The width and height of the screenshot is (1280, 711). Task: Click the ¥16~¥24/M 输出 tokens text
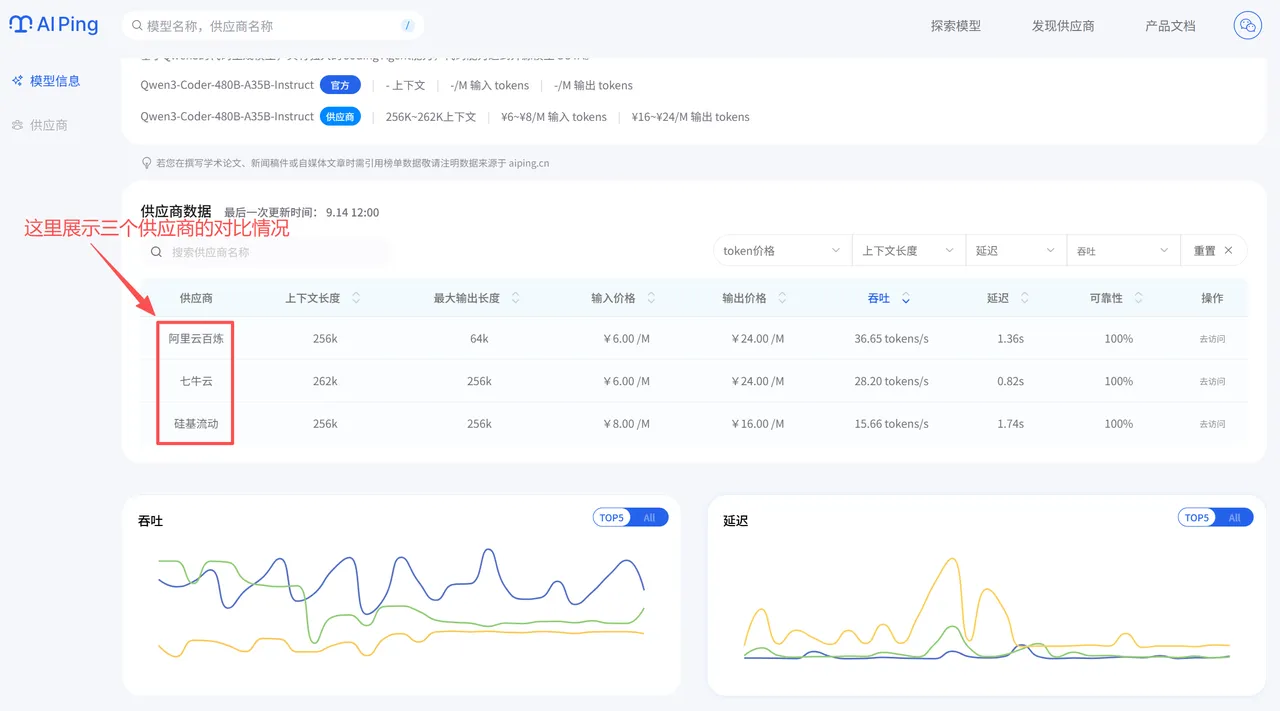(x=690, y=117)
